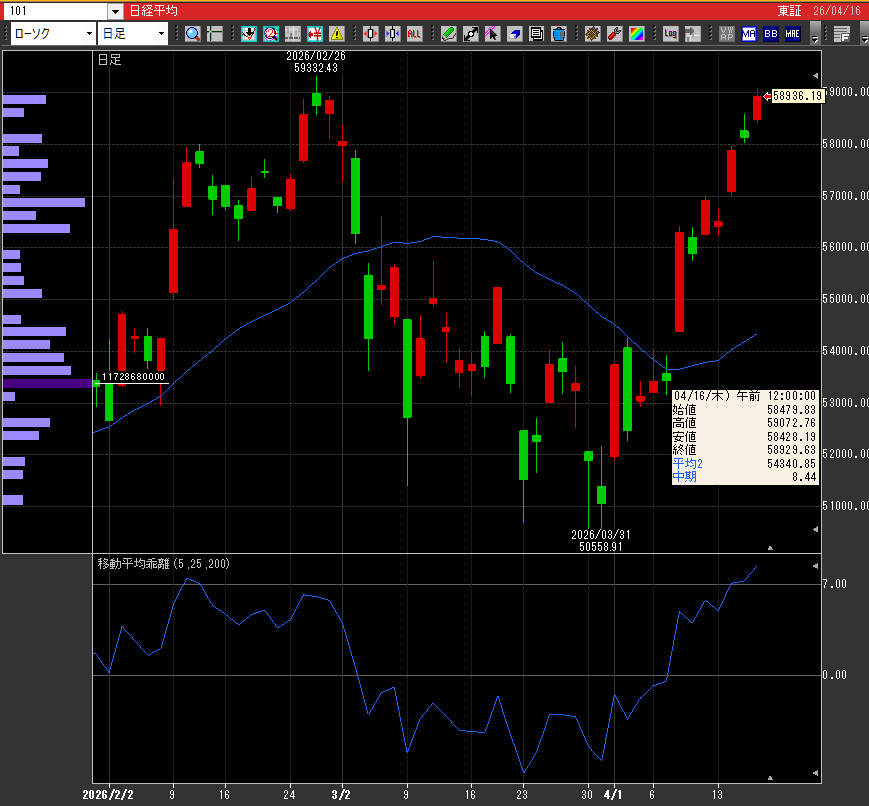Image resolution: width=869 pixels, height=806 pixels.
Task: Click the oscillator pane top scale triangle
Action: (815, 566)
